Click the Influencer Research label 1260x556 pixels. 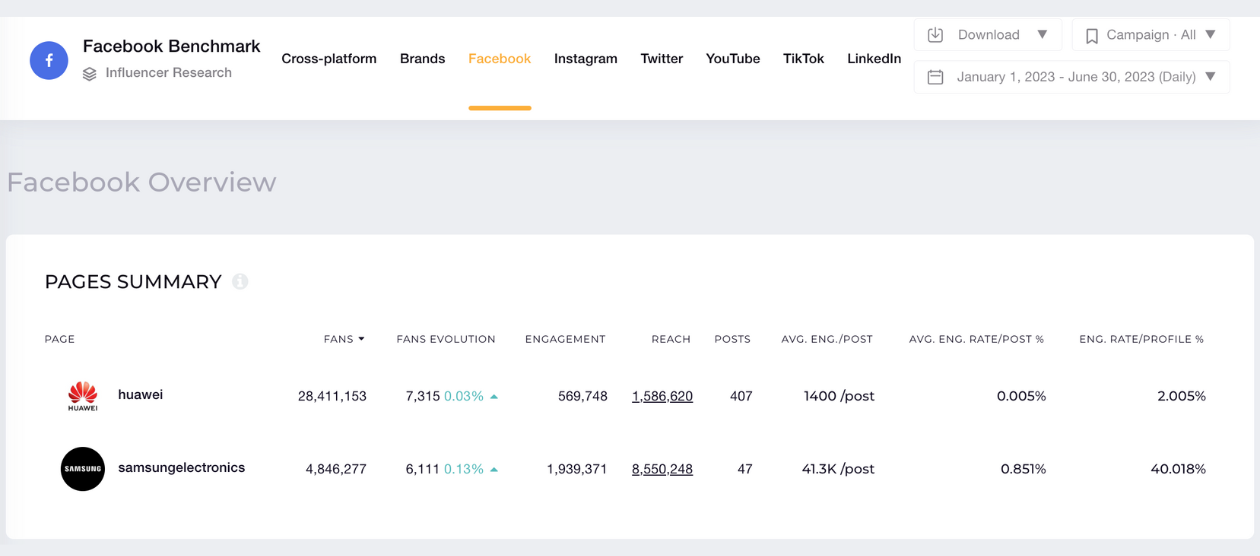[169, 73]
